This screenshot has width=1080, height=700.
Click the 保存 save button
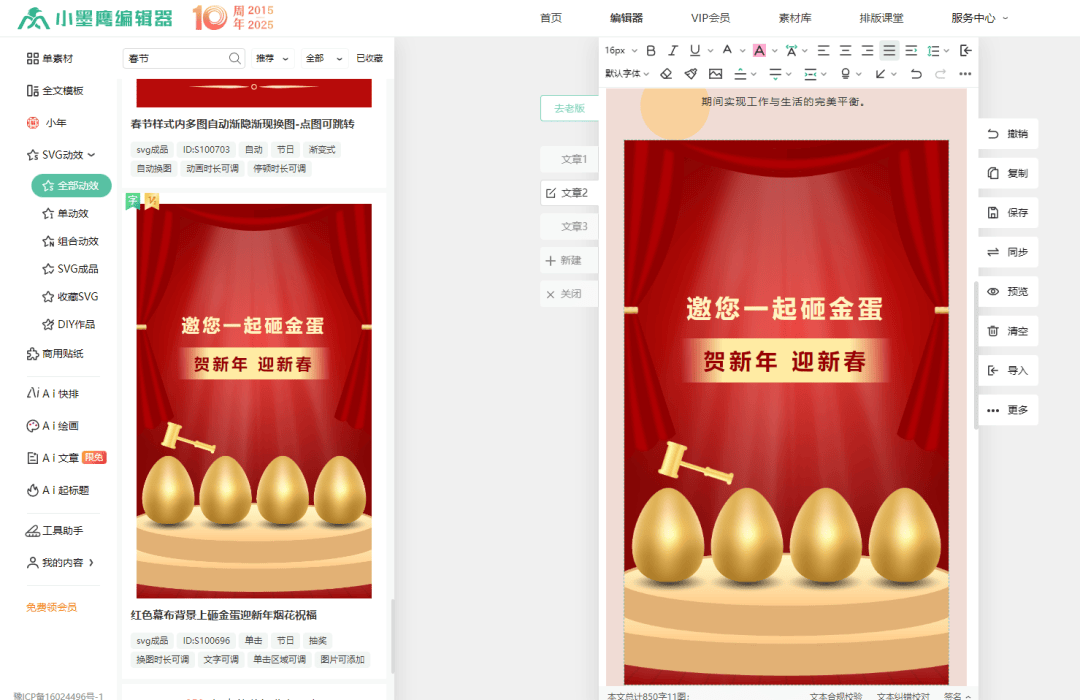(1008, 213)
